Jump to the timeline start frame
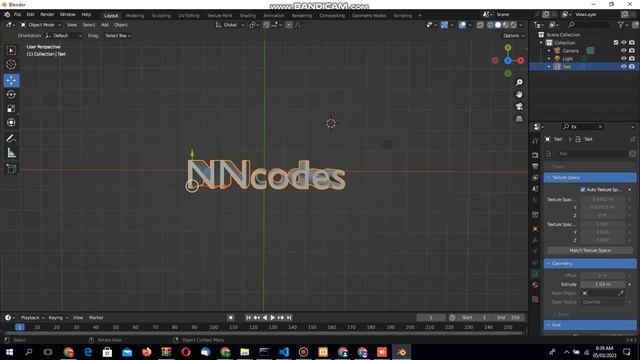The width and height of the screenshot is (640, 360). pyautogui.click(x=248, y=318)
